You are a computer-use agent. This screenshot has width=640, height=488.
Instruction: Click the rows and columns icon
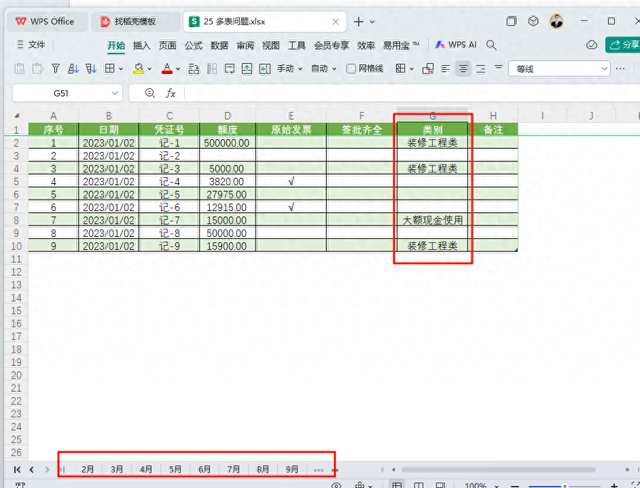click(x=193, y=69)
